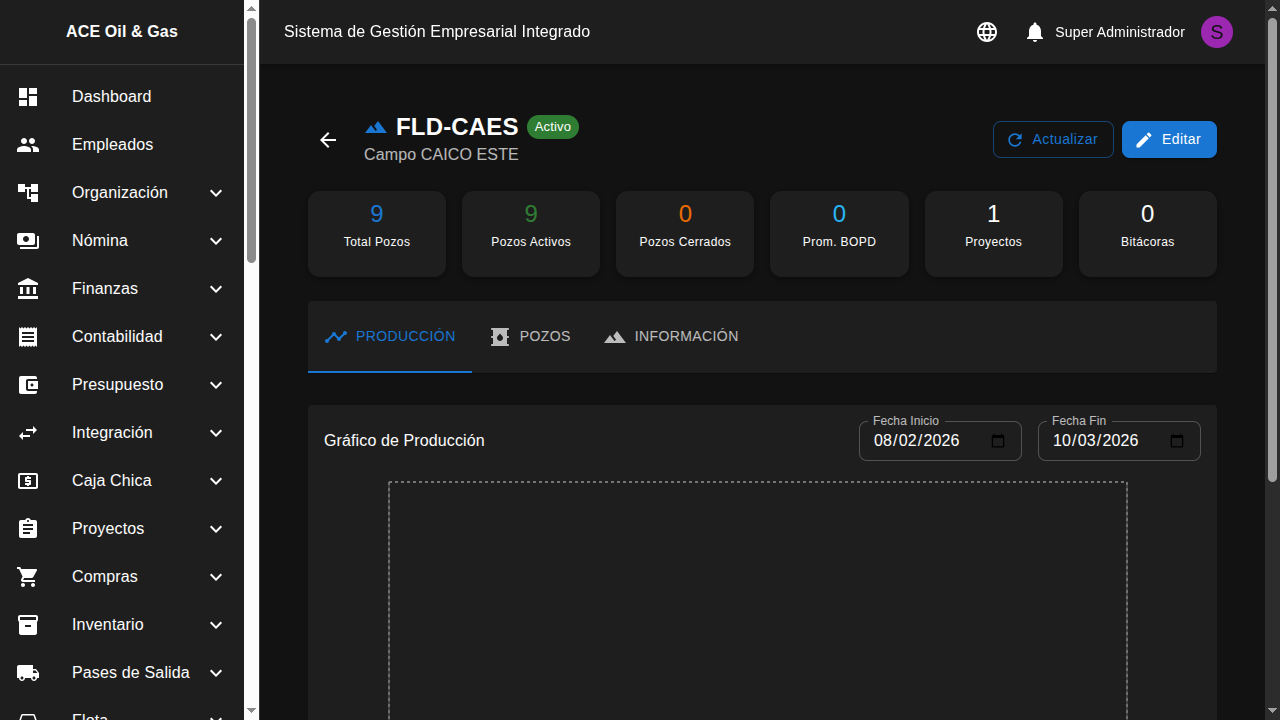1280x720 pixels.
Task: Click the Finanzas bank icon
Action: 28,289
